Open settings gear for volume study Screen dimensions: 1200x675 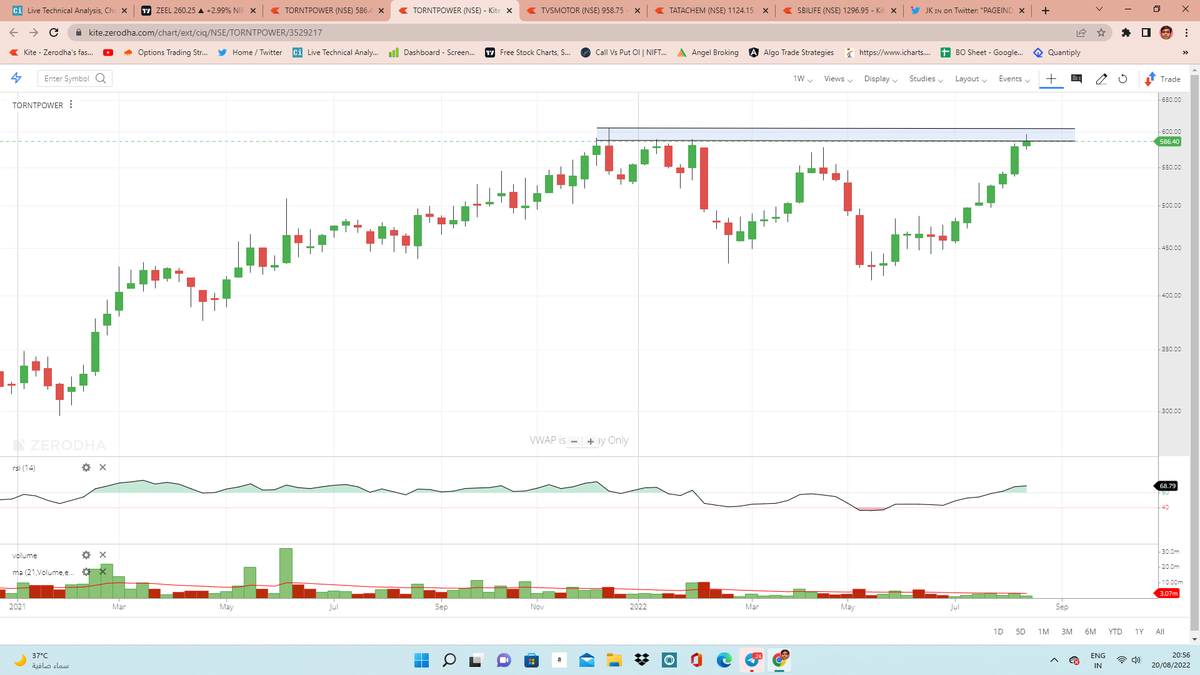(x=86, y=555)
